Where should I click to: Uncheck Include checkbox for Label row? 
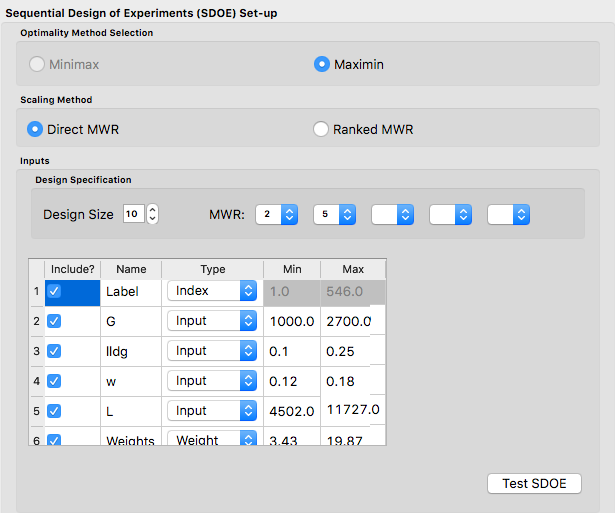click(55, 291)
